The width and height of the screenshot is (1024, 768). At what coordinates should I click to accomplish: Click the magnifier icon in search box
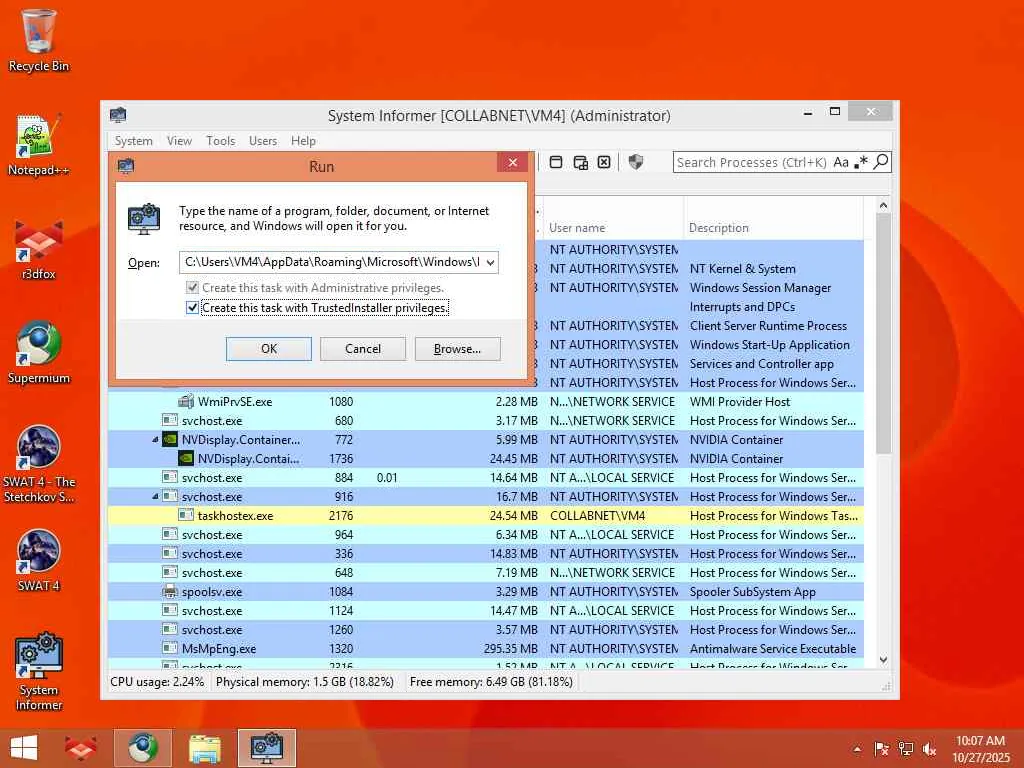click(881, 161)
